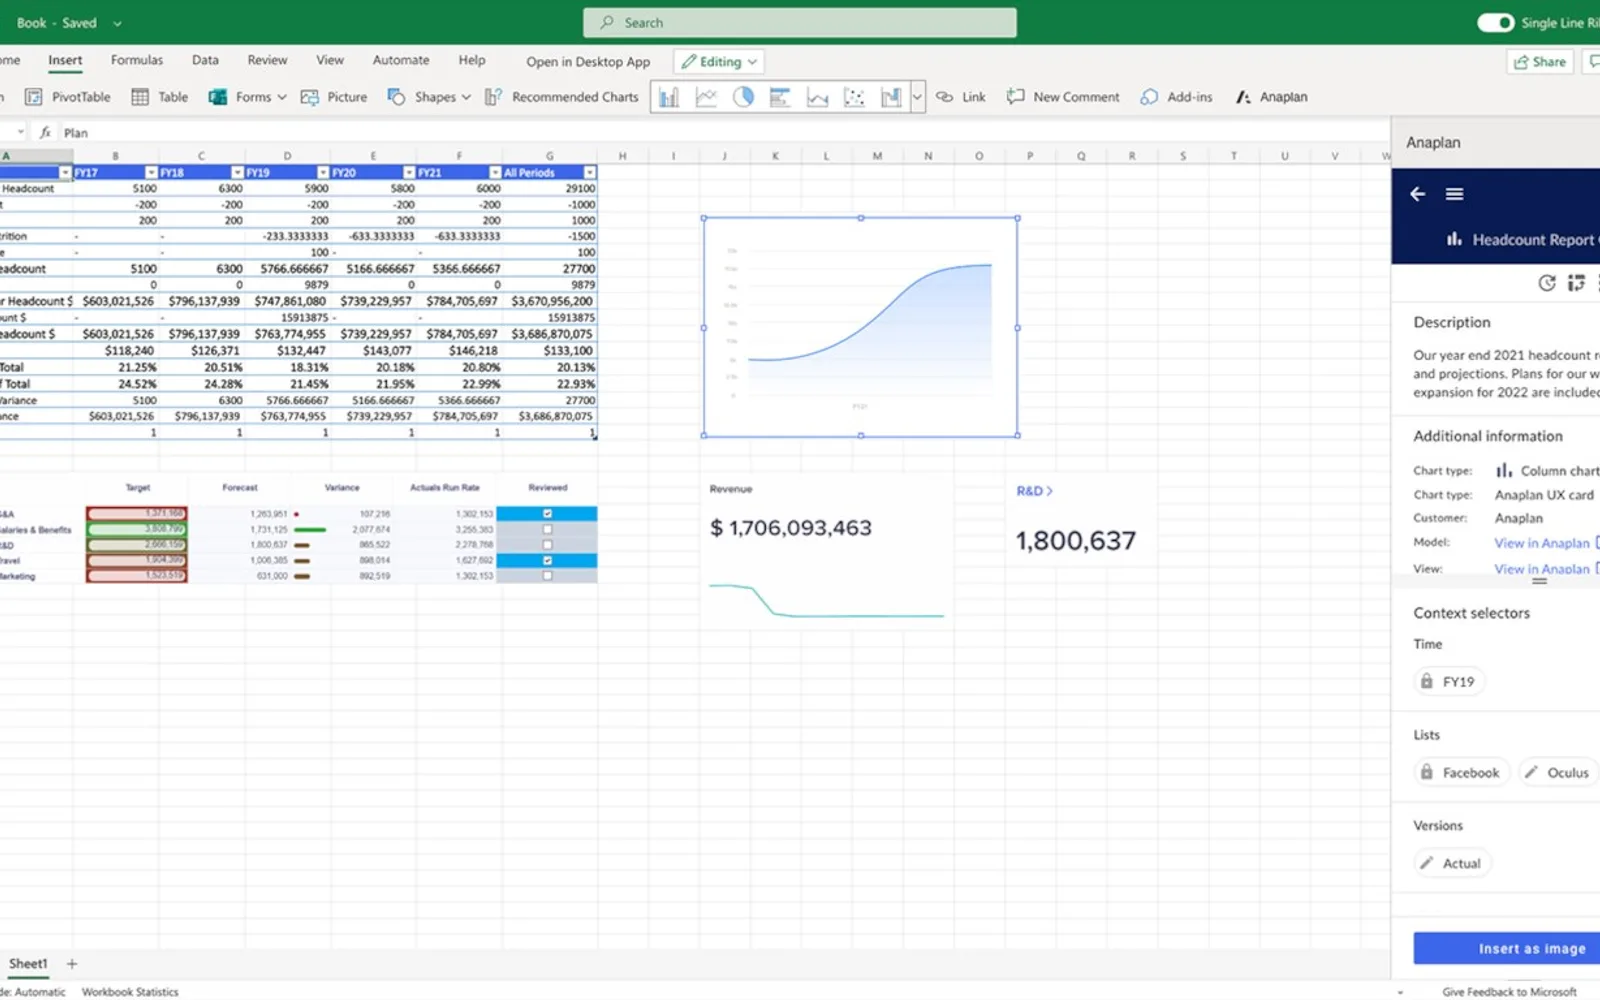Image resolution: width=1600 pixels, height=1000 pixels.
Task: Click the pivot swap icon in Anaplan panel
Action: (x=1577, y=283)
